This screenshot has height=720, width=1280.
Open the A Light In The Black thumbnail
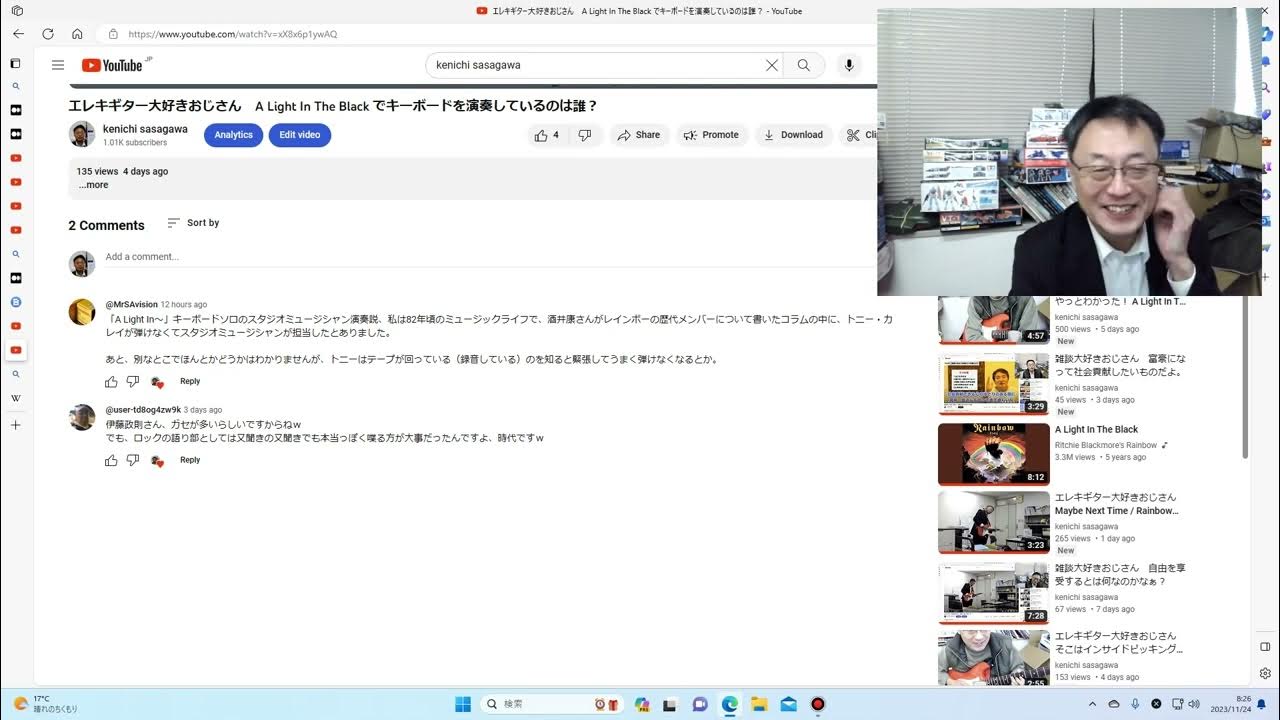tap(994, 454)
